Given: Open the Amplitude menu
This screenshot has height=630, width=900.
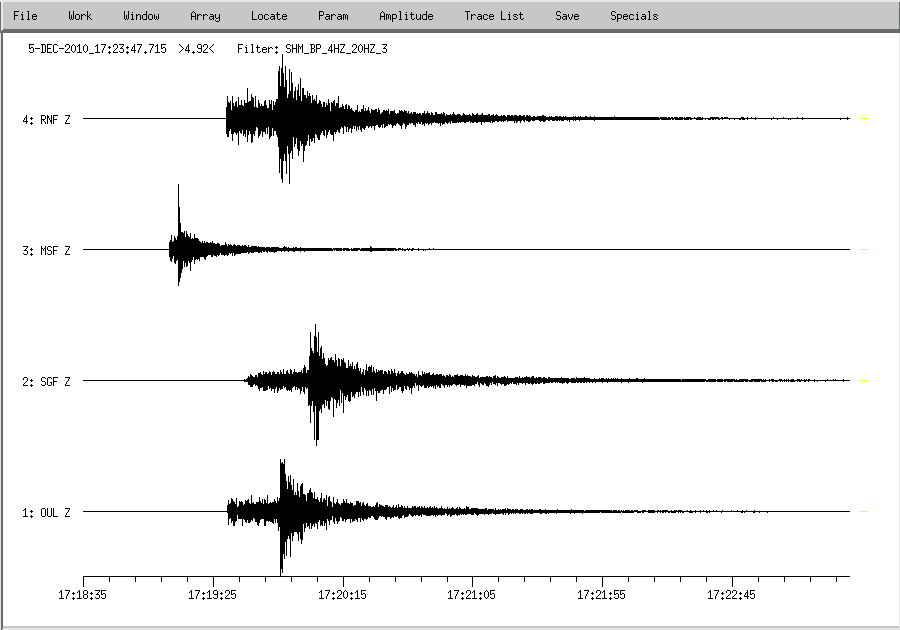Looking at the screenshot, I should coord(406,16).
